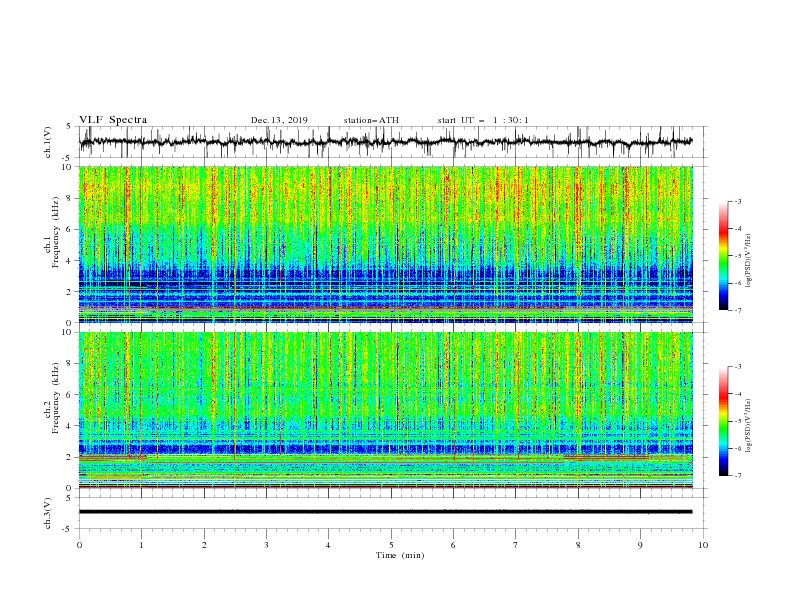
Task: Click time axis tick label '4'
Action: (328, 545)
